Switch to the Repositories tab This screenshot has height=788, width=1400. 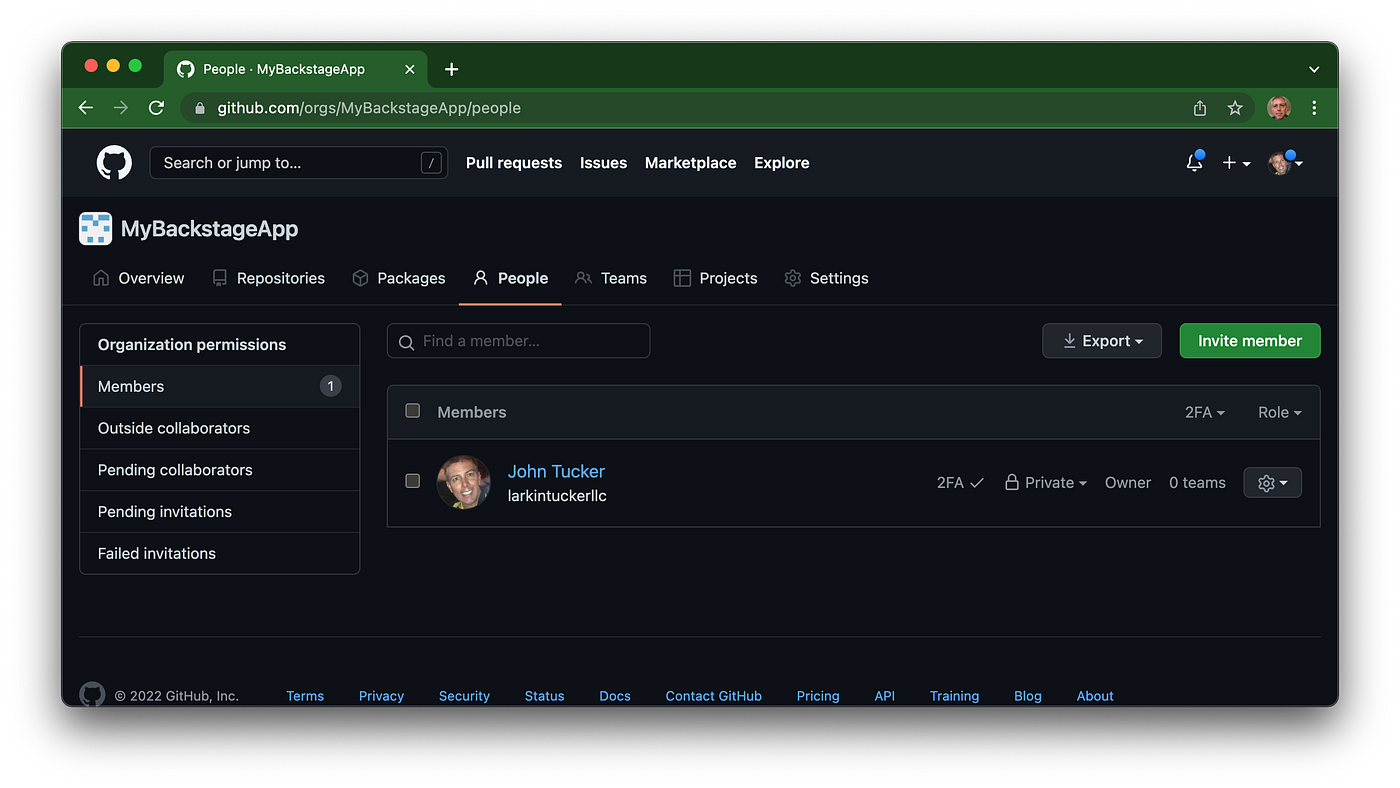pos(268,278)
